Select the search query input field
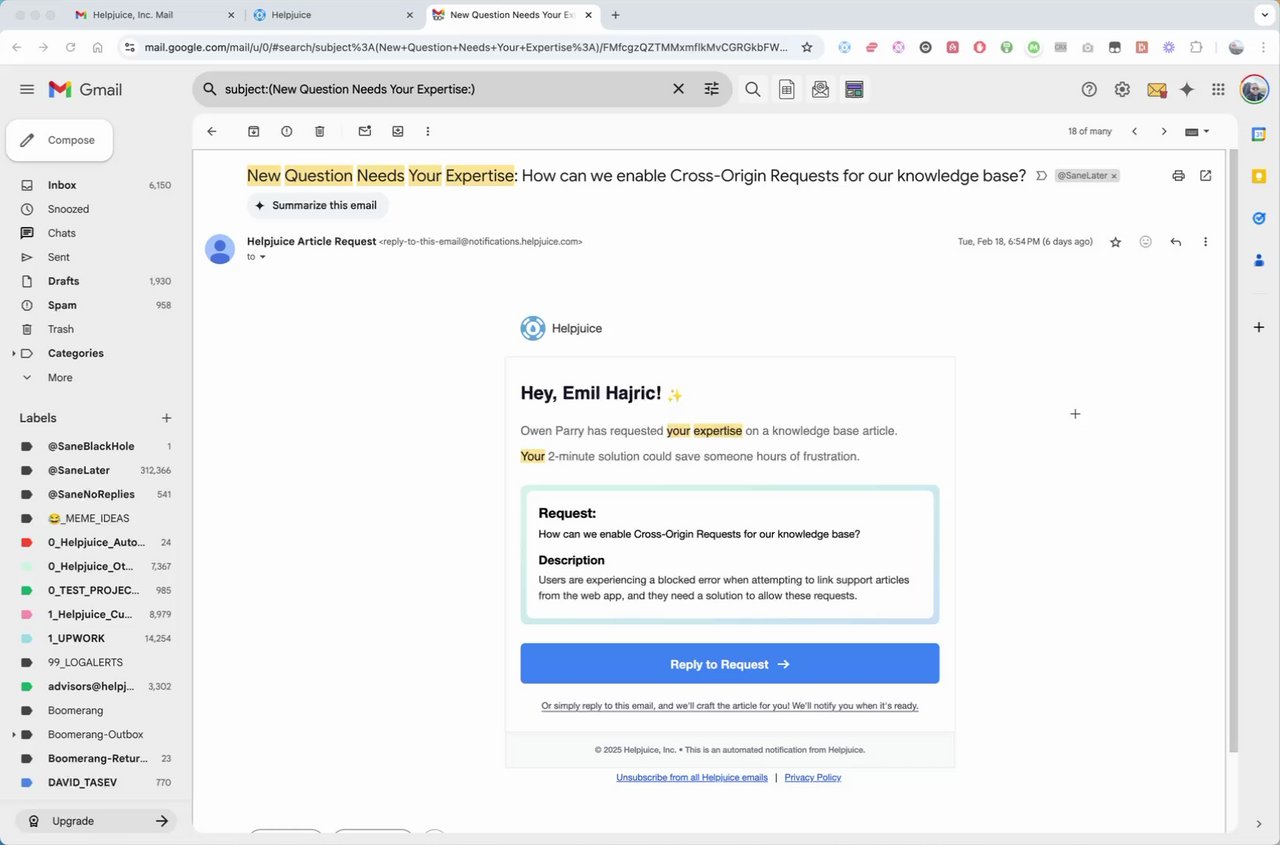 (x=443, y=89)
